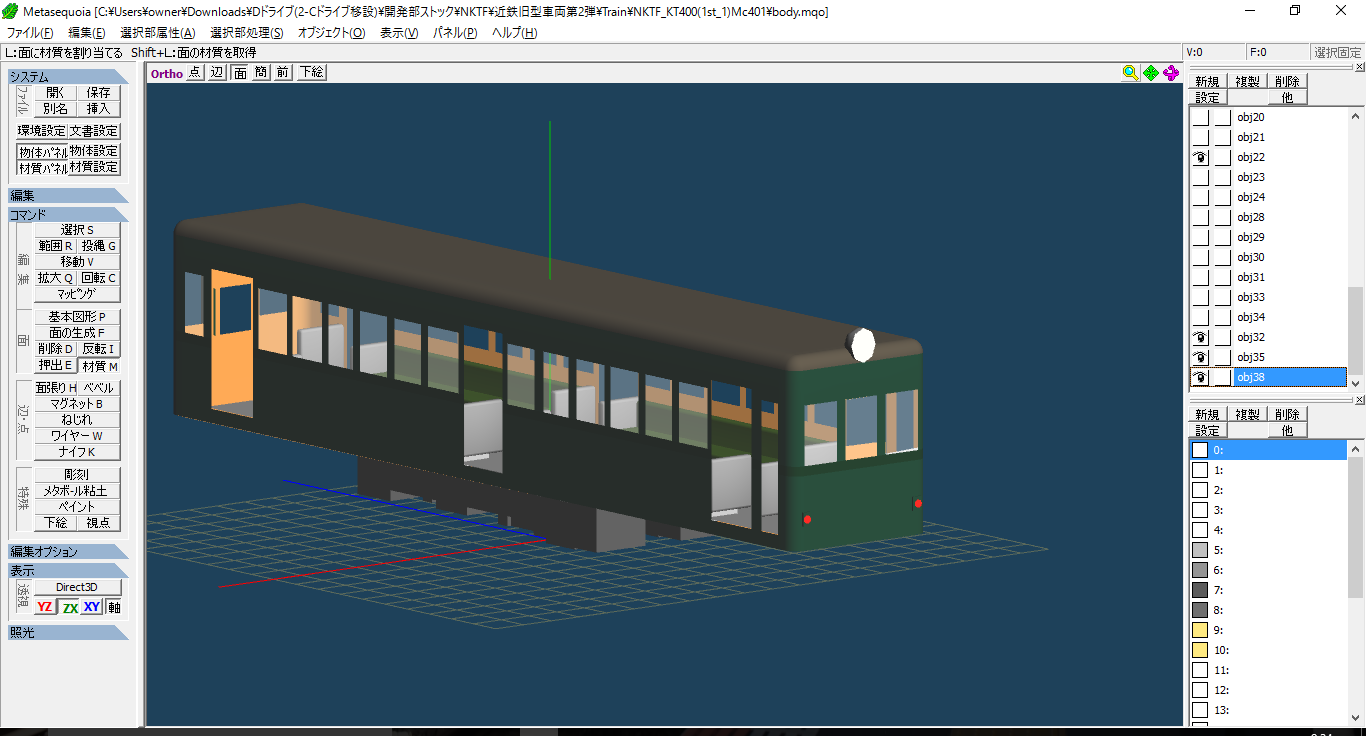Viewport: 1366px width, 736px height.
Task: Expand the 照光 panel header
Action: pyautogui.click(x=69, y=633)
